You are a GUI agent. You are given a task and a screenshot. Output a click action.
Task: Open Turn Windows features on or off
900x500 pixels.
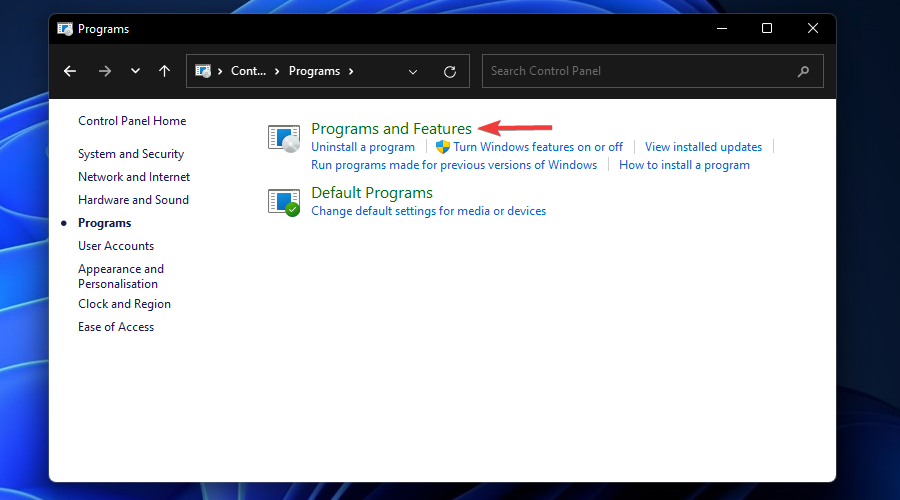click(538, 147)
